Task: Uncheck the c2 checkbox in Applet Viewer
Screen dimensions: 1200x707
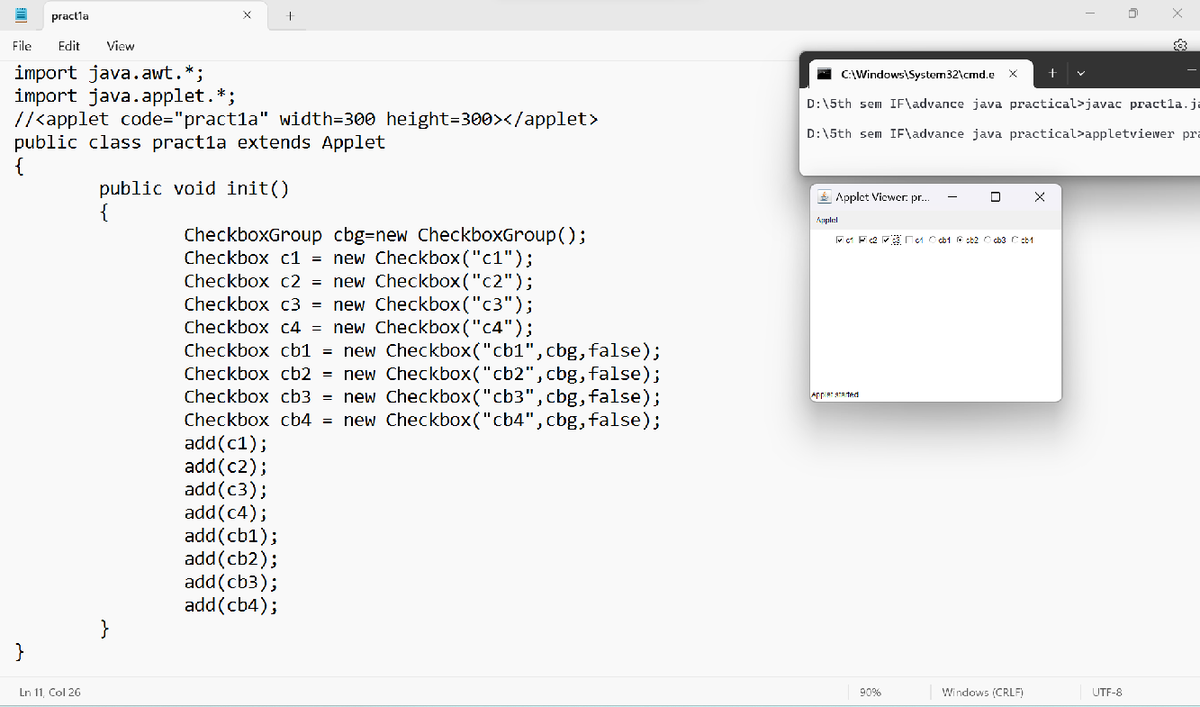Action: (862, 239)
